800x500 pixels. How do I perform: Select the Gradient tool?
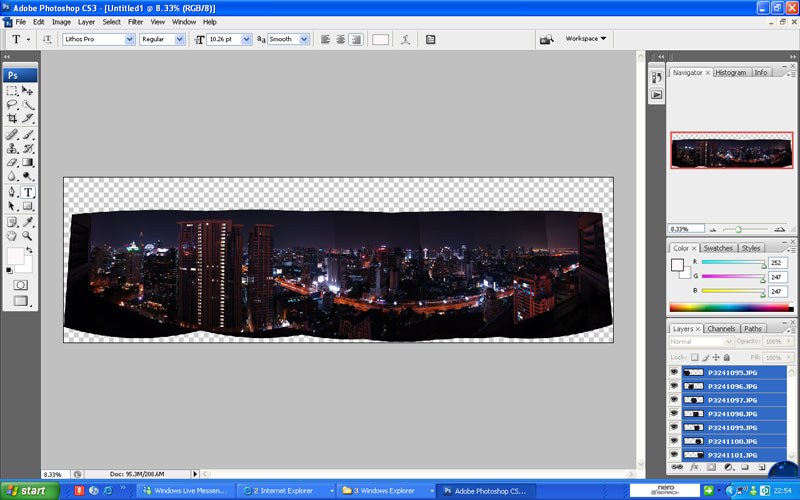28,162
